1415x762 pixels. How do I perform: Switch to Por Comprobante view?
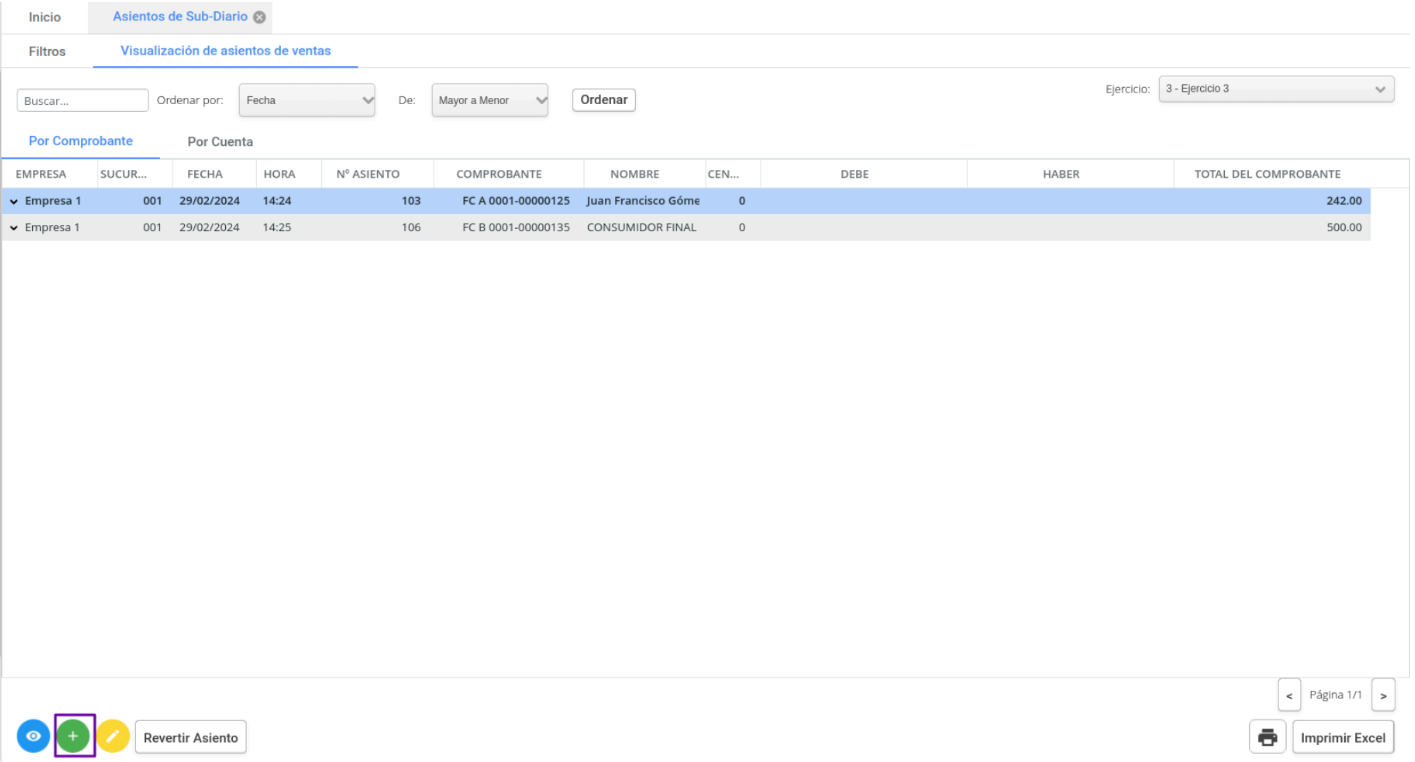pyautogui.click(x=80, y=142)
